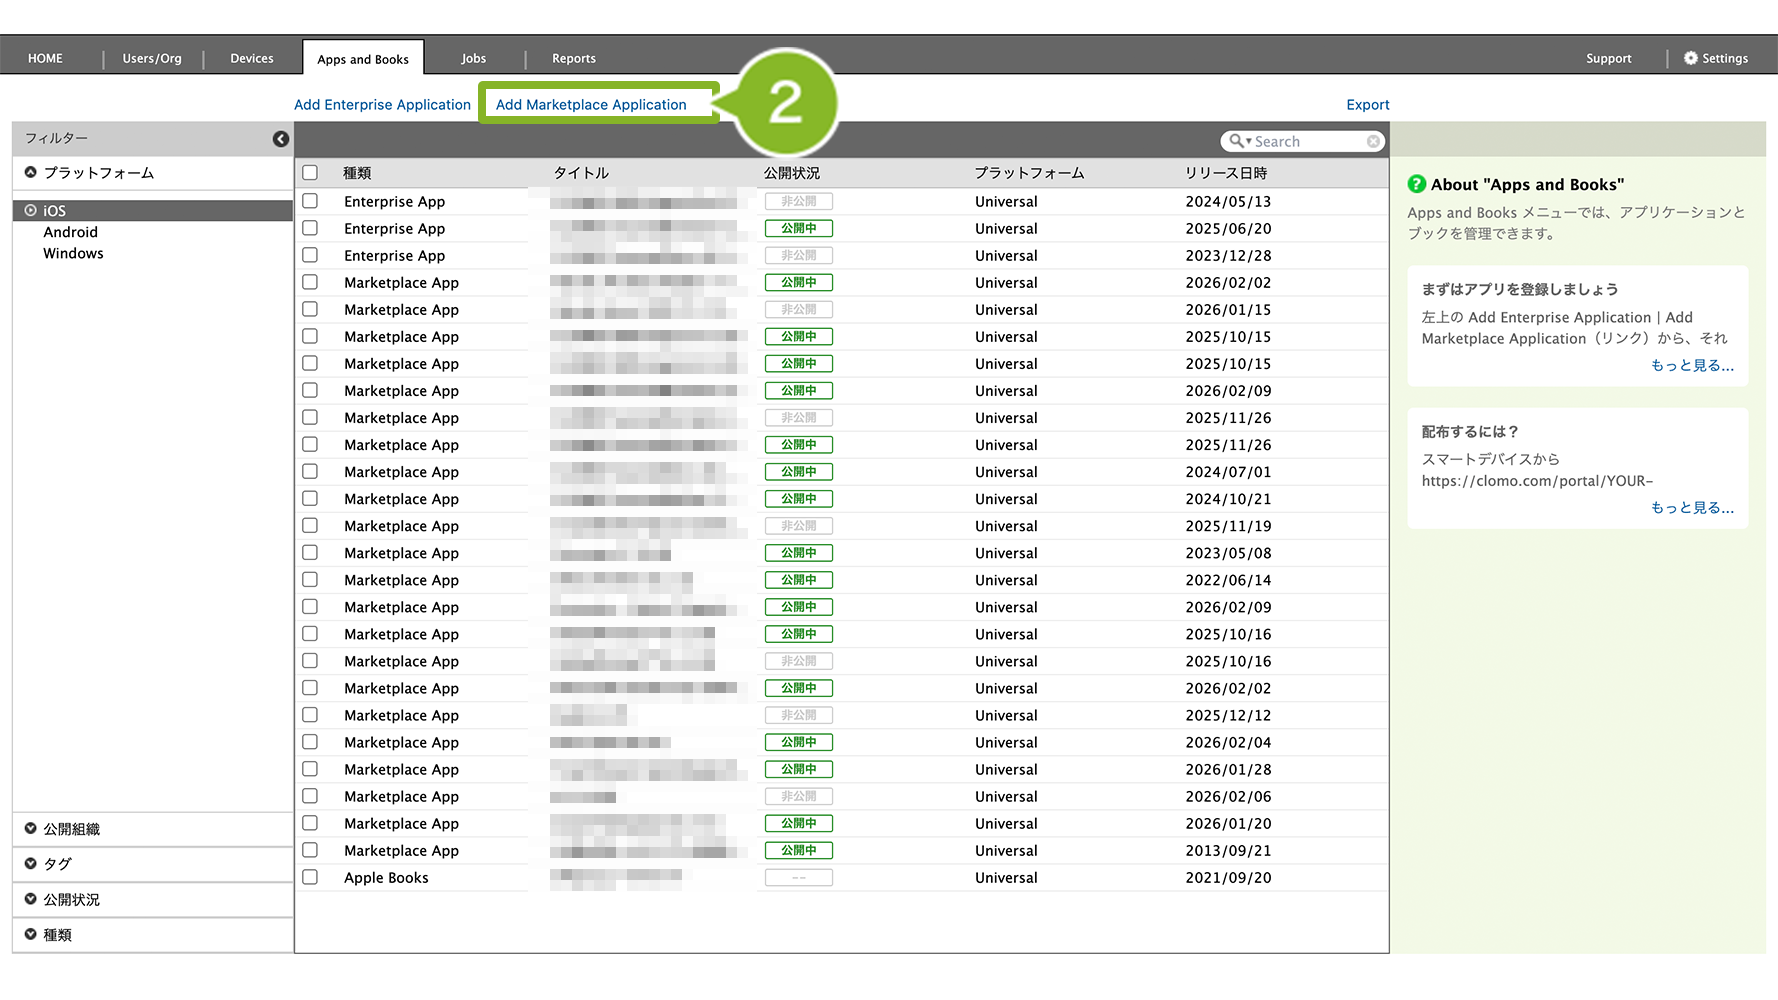Collapse the filter panel arrow icon

(x=281, y=139)
